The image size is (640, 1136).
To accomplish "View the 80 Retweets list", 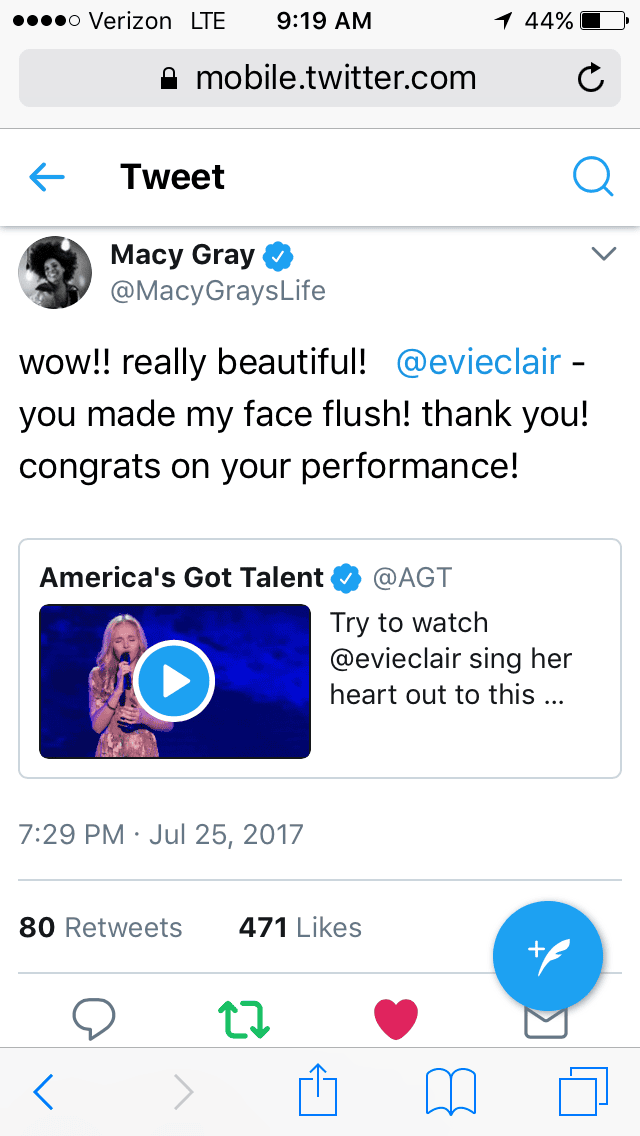I will (101, 927).
